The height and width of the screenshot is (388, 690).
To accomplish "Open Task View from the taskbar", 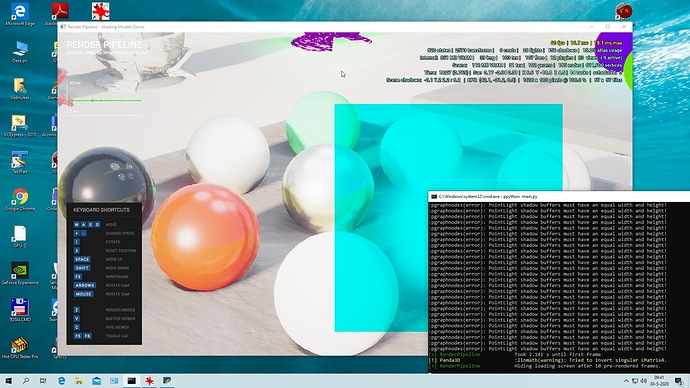I will [43, 381].
